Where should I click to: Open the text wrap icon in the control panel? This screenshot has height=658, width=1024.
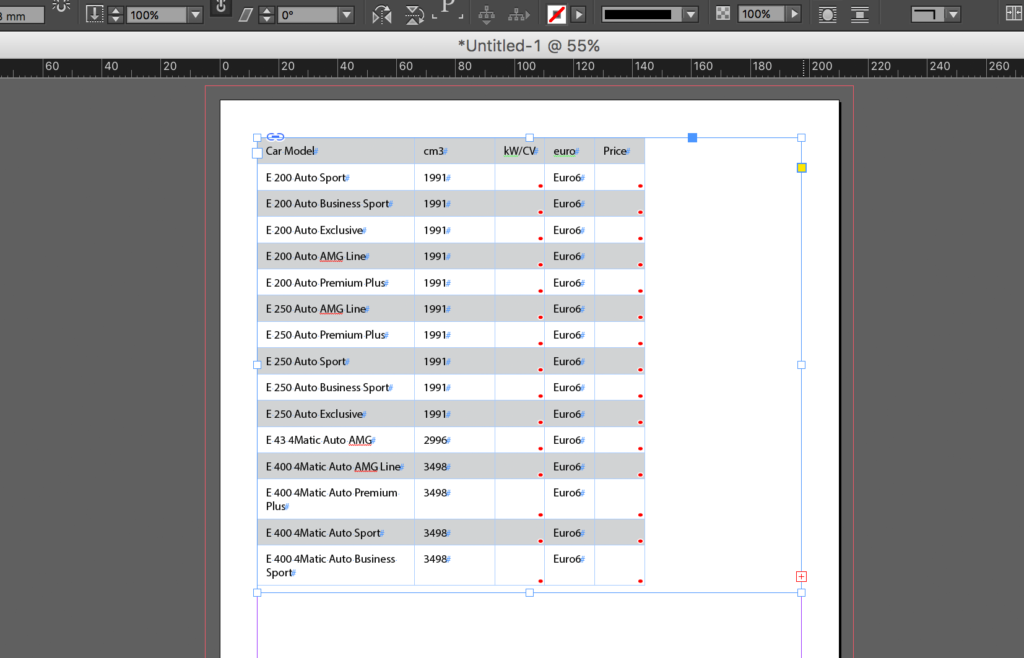coord(860,14)
